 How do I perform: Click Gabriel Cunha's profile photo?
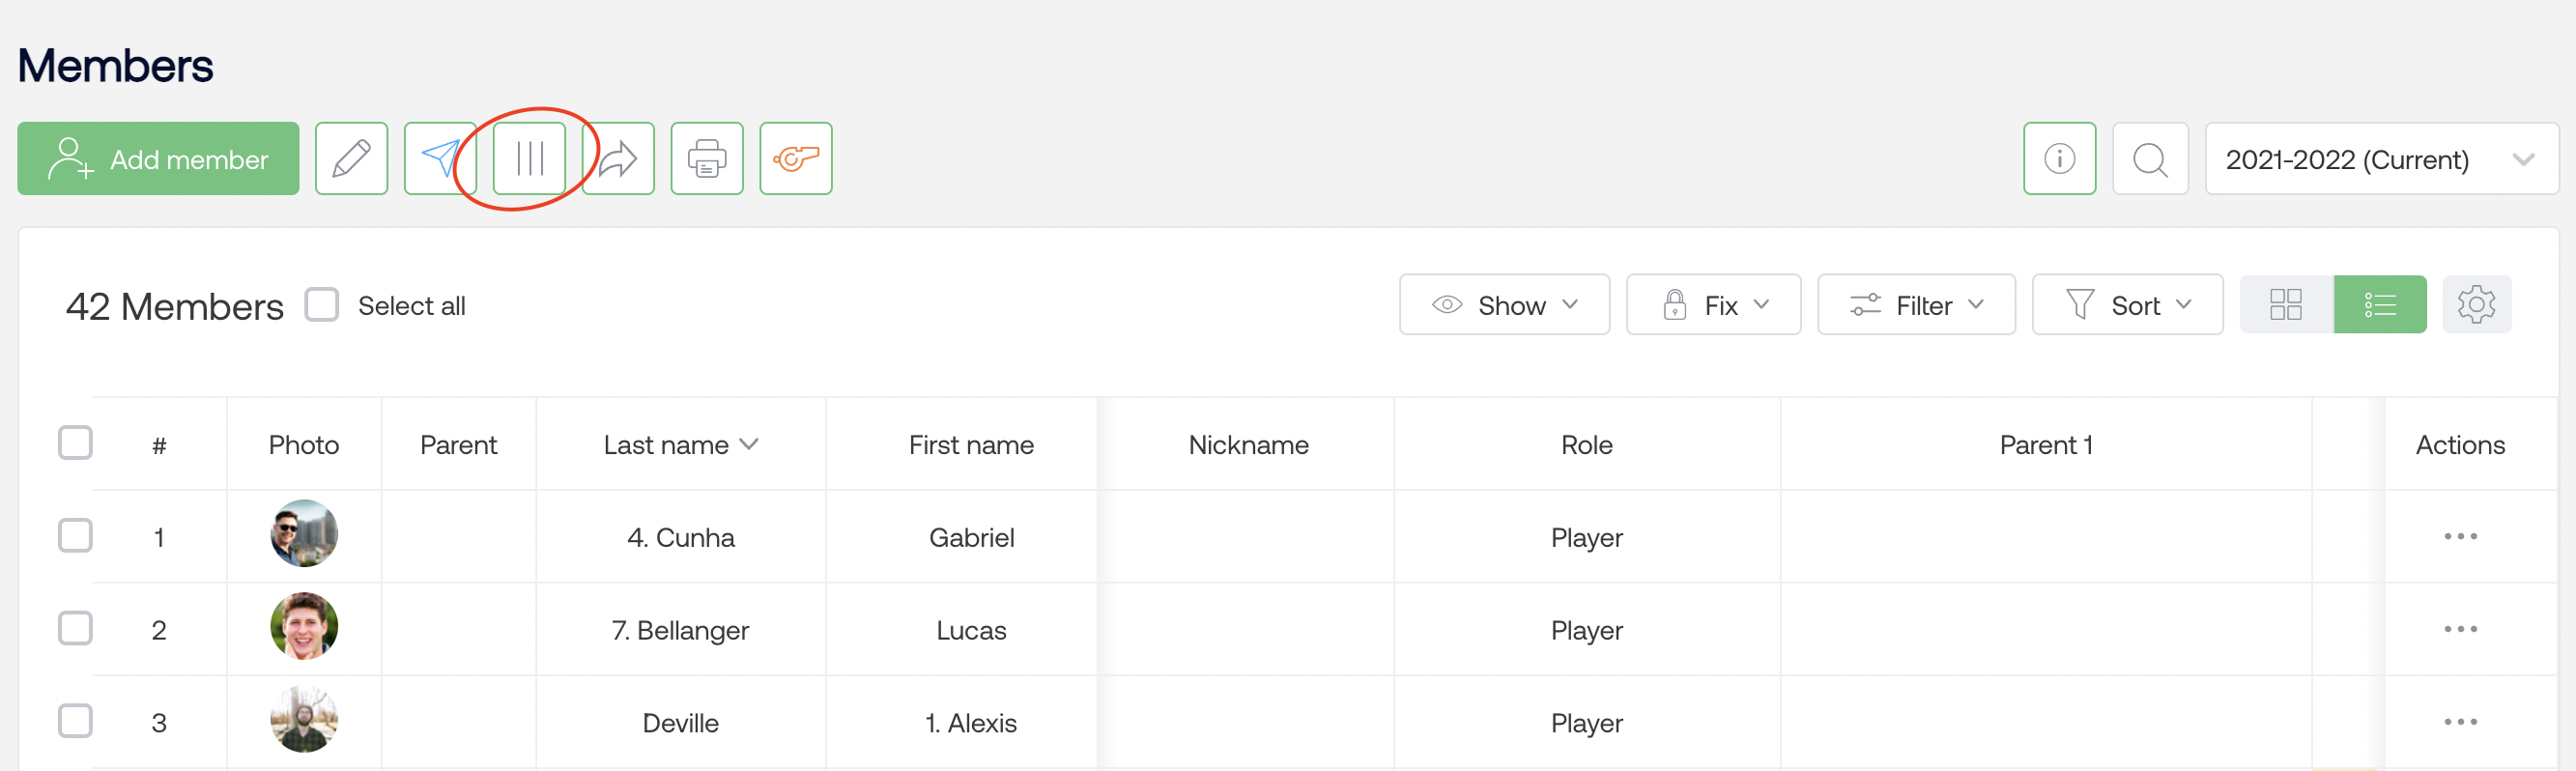pyautogui.click(x=304, y=534)
